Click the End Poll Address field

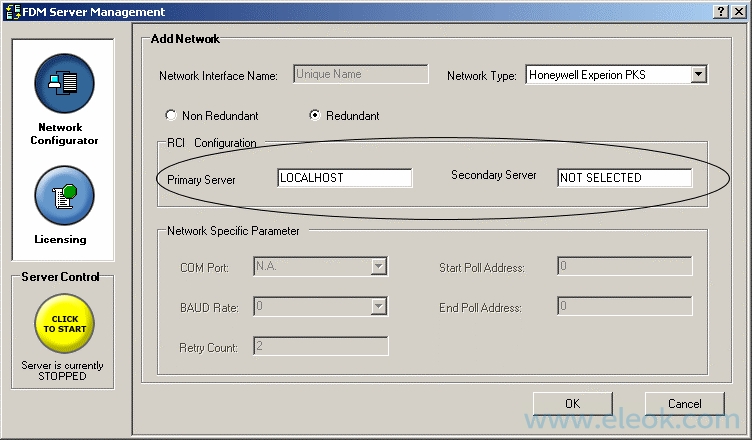(624, 306)
